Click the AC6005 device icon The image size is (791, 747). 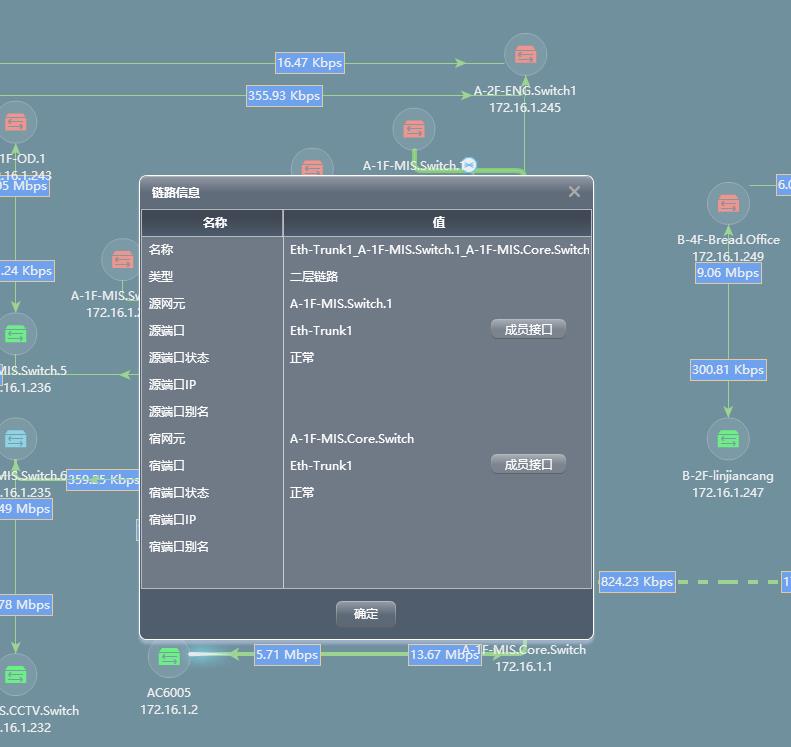169,657
